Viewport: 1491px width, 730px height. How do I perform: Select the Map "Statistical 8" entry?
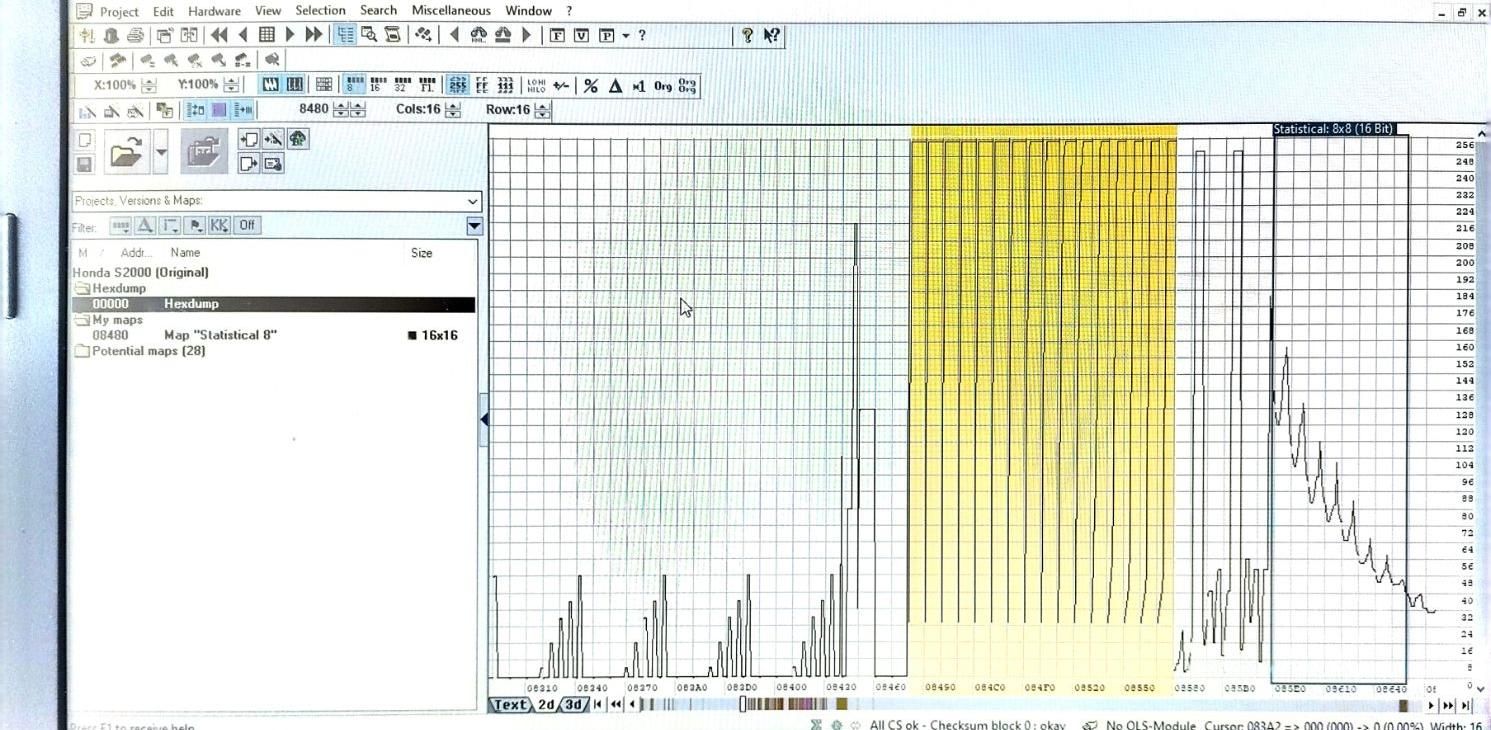click(220, 335)
